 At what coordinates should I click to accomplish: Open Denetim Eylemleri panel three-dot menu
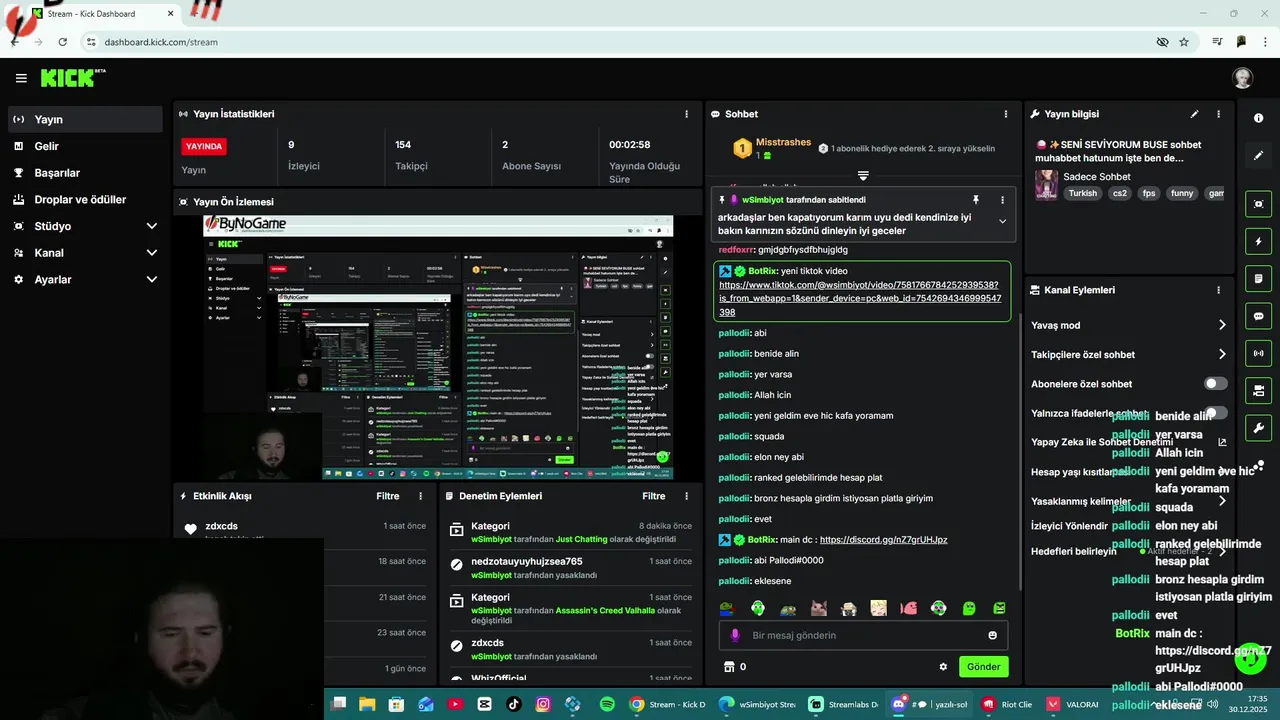tap(686, 496)
